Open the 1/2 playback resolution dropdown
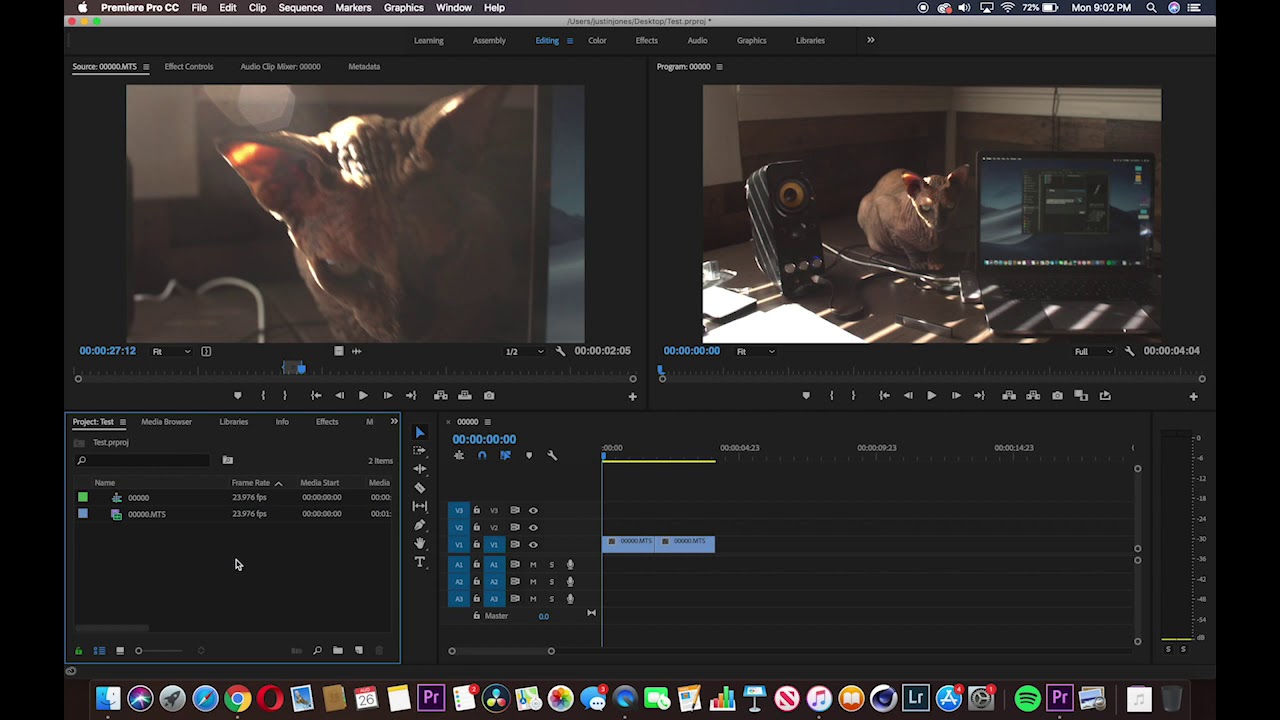 point(523,351)
